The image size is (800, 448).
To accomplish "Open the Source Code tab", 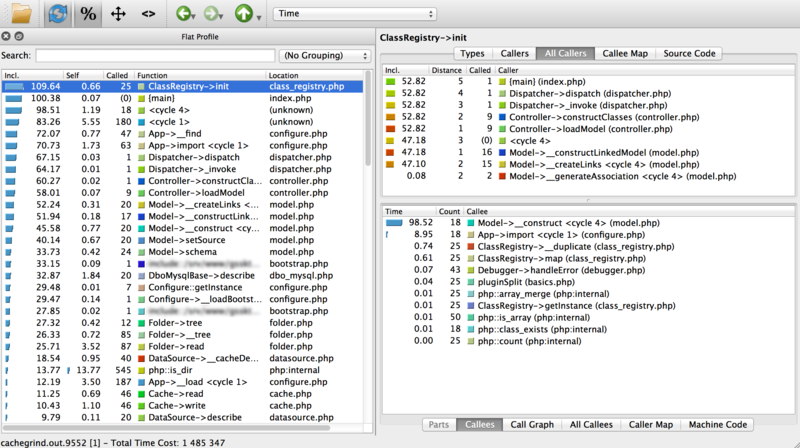I will [689, 54].
